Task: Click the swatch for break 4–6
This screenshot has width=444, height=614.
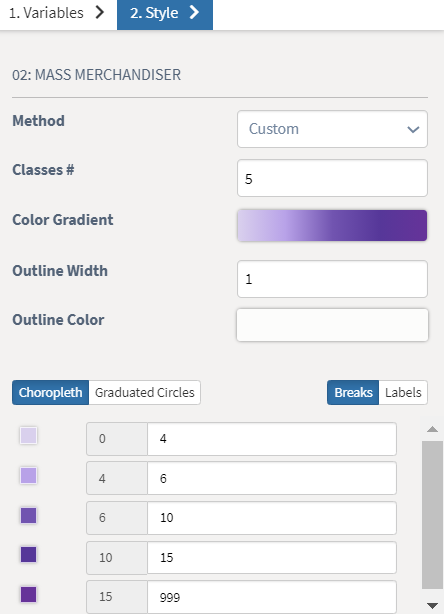Action: point(28,475)
